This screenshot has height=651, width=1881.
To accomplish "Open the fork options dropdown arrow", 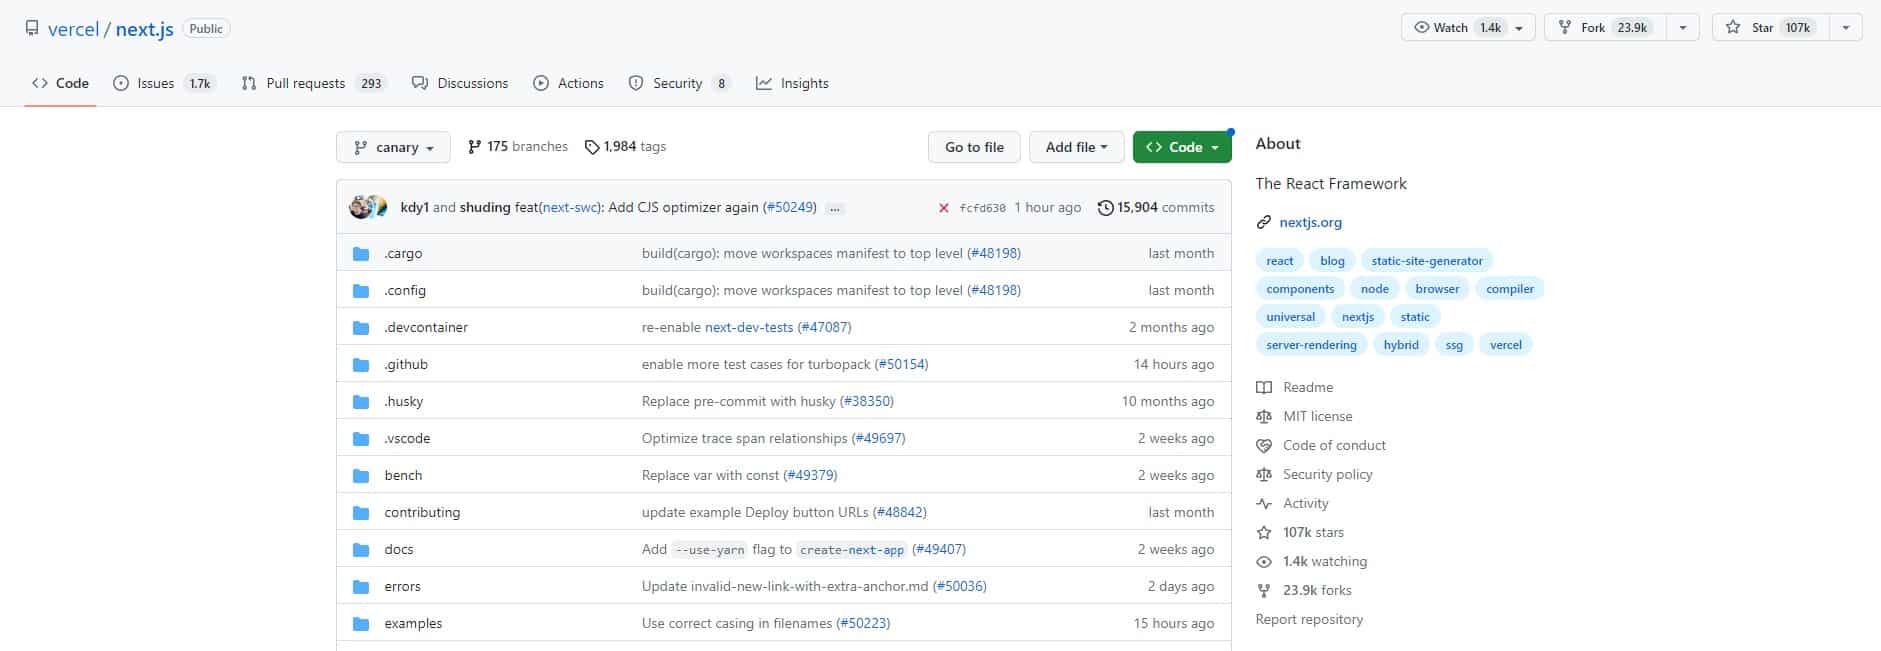I will 1683,28.
